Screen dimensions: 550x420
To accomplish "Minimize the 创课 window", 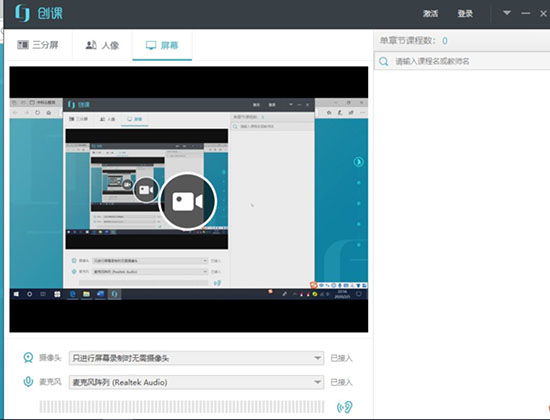I will (525, 13).
